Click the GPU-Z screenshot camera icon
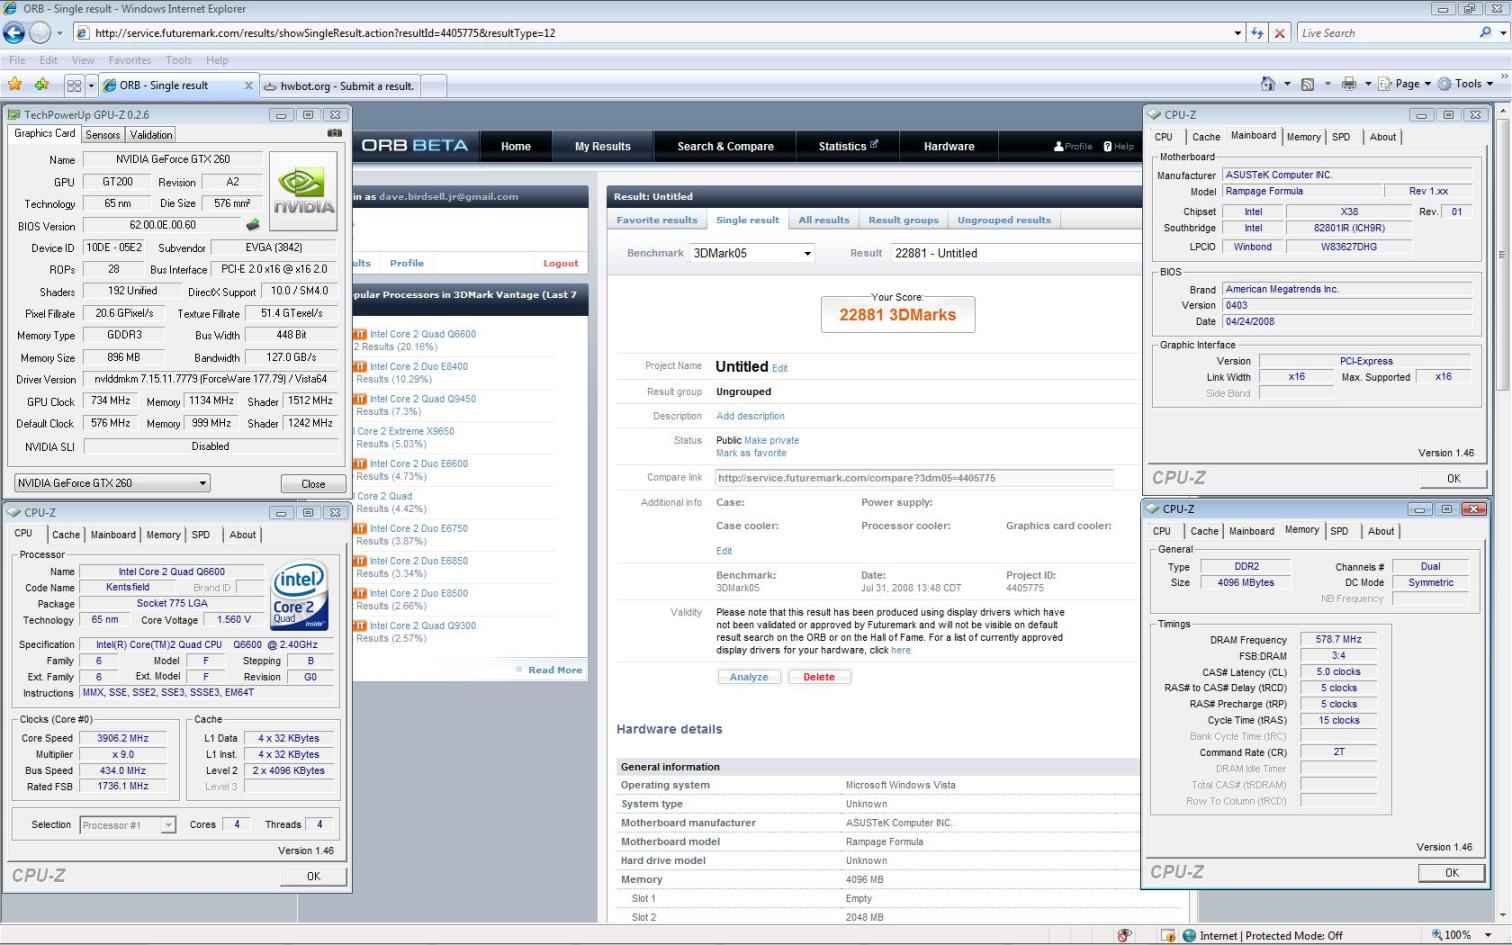Image resolution: width=1512 pixels, height=945 pixels. tap(334, 133)
